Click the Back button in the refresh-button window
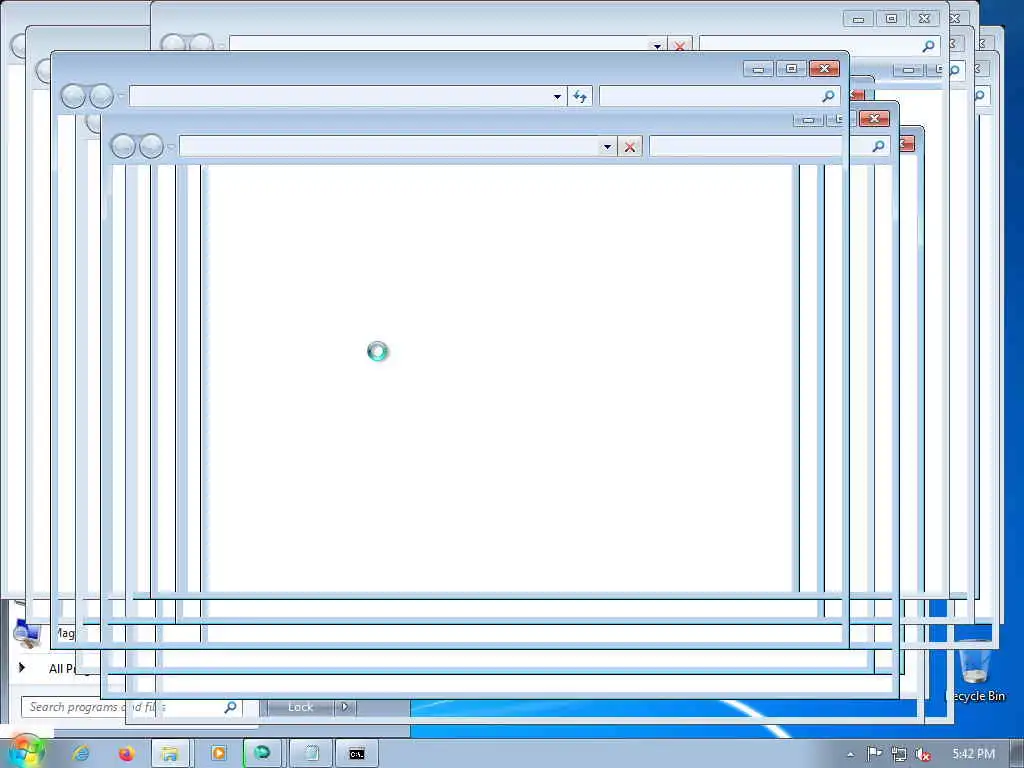 [x=73, y=96]
